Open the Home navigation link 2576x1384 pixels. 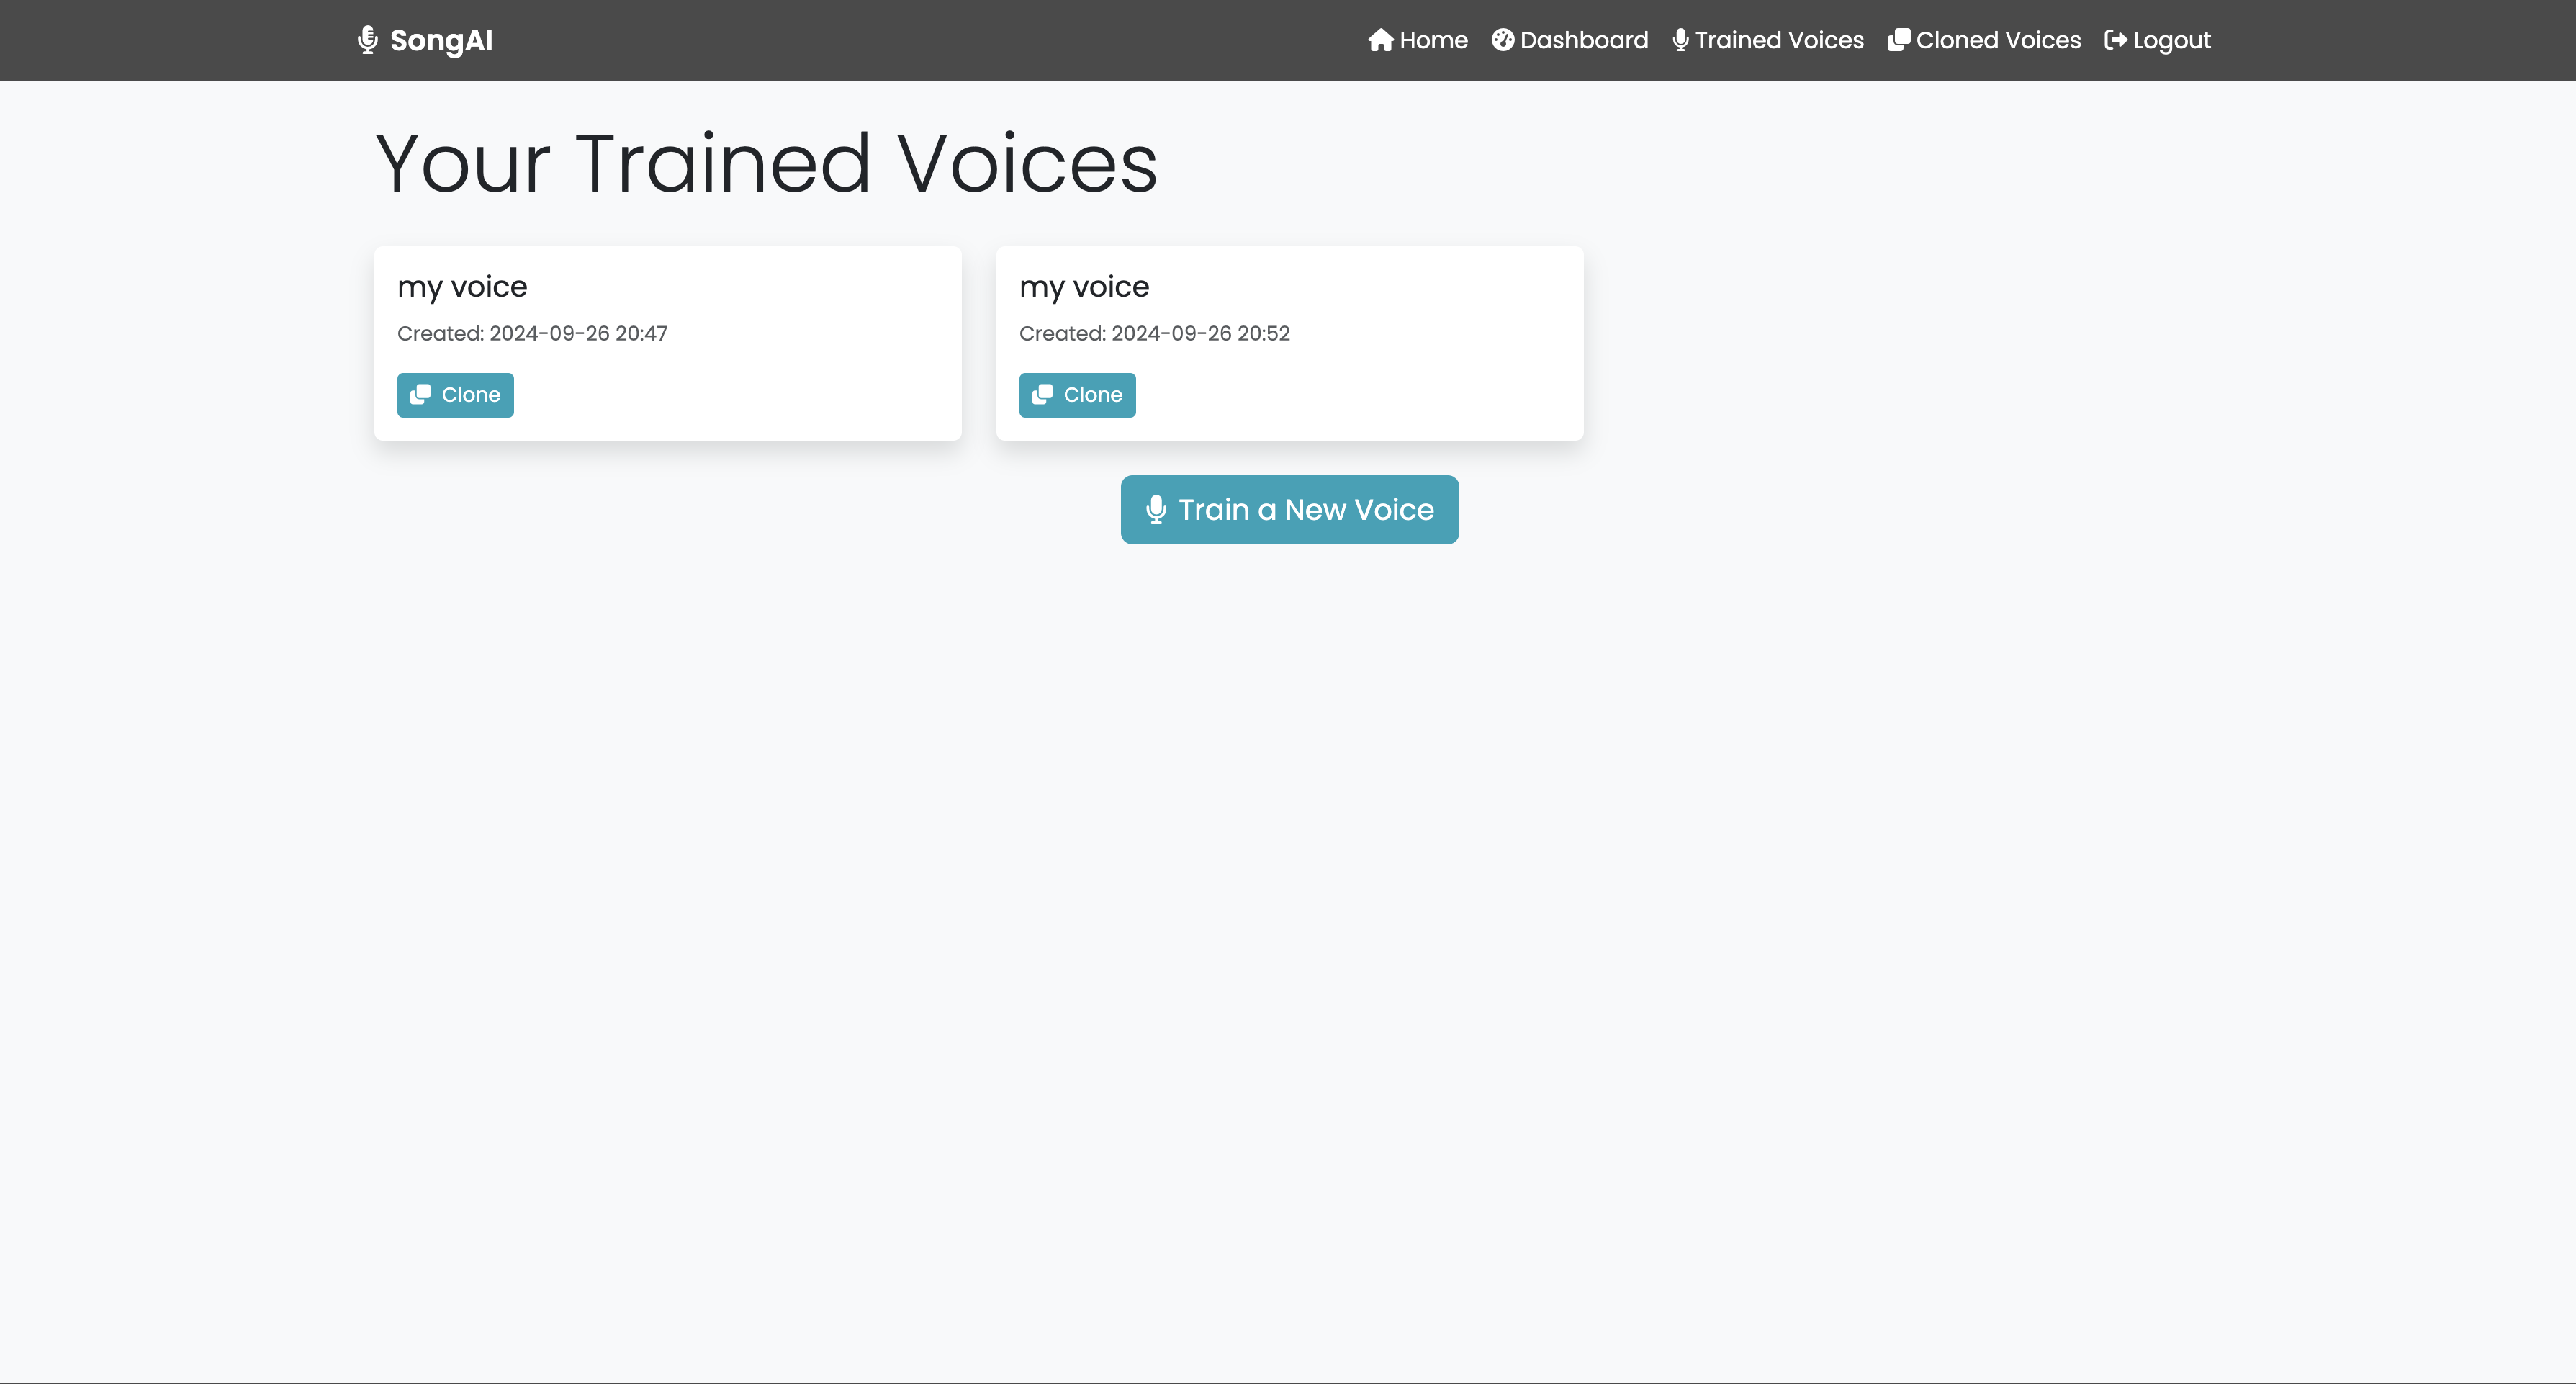tap(1433, 40)
